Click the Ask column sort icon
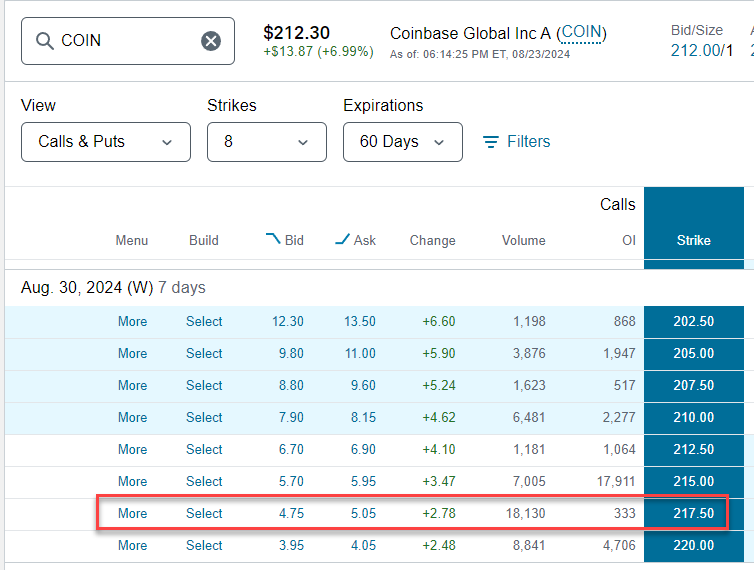Viewport: 754px width, 570px height. 342,239
